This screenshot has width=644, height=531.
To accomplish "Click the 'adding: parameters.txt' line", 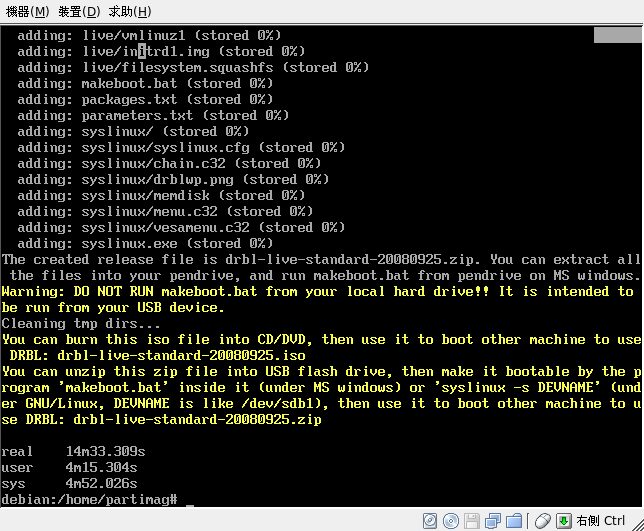I will click(x=153, y=115).
